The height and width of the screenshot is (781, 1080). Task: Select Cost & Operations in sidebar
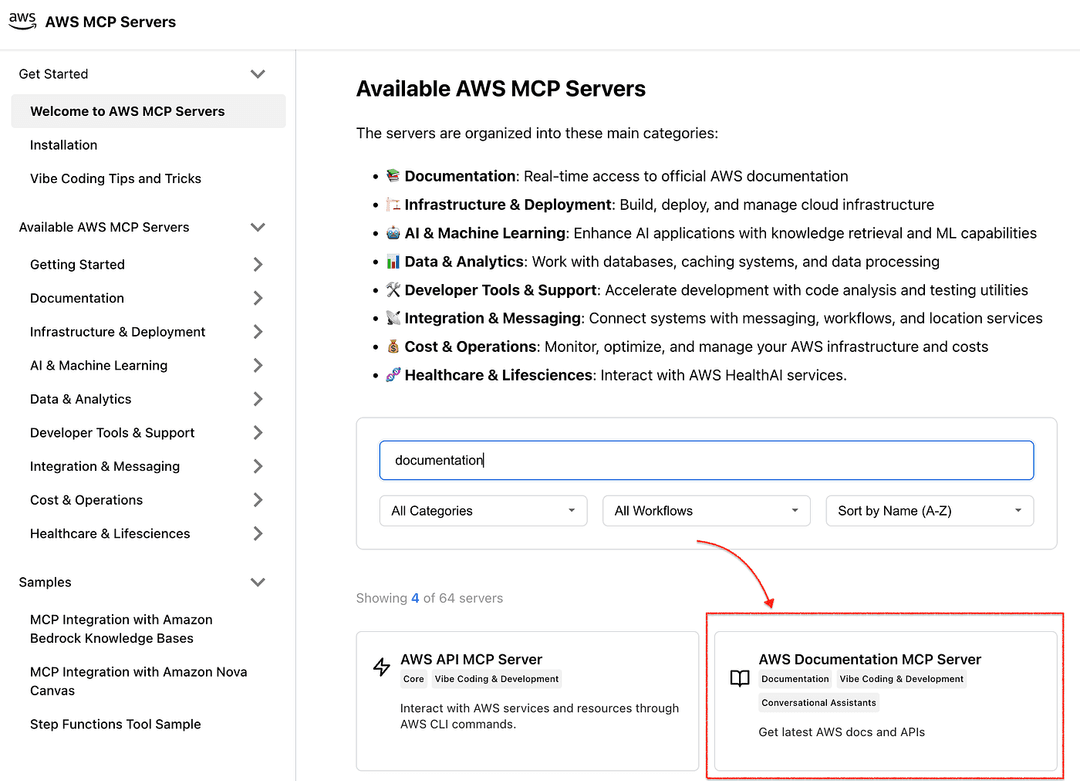coord(86,500)
